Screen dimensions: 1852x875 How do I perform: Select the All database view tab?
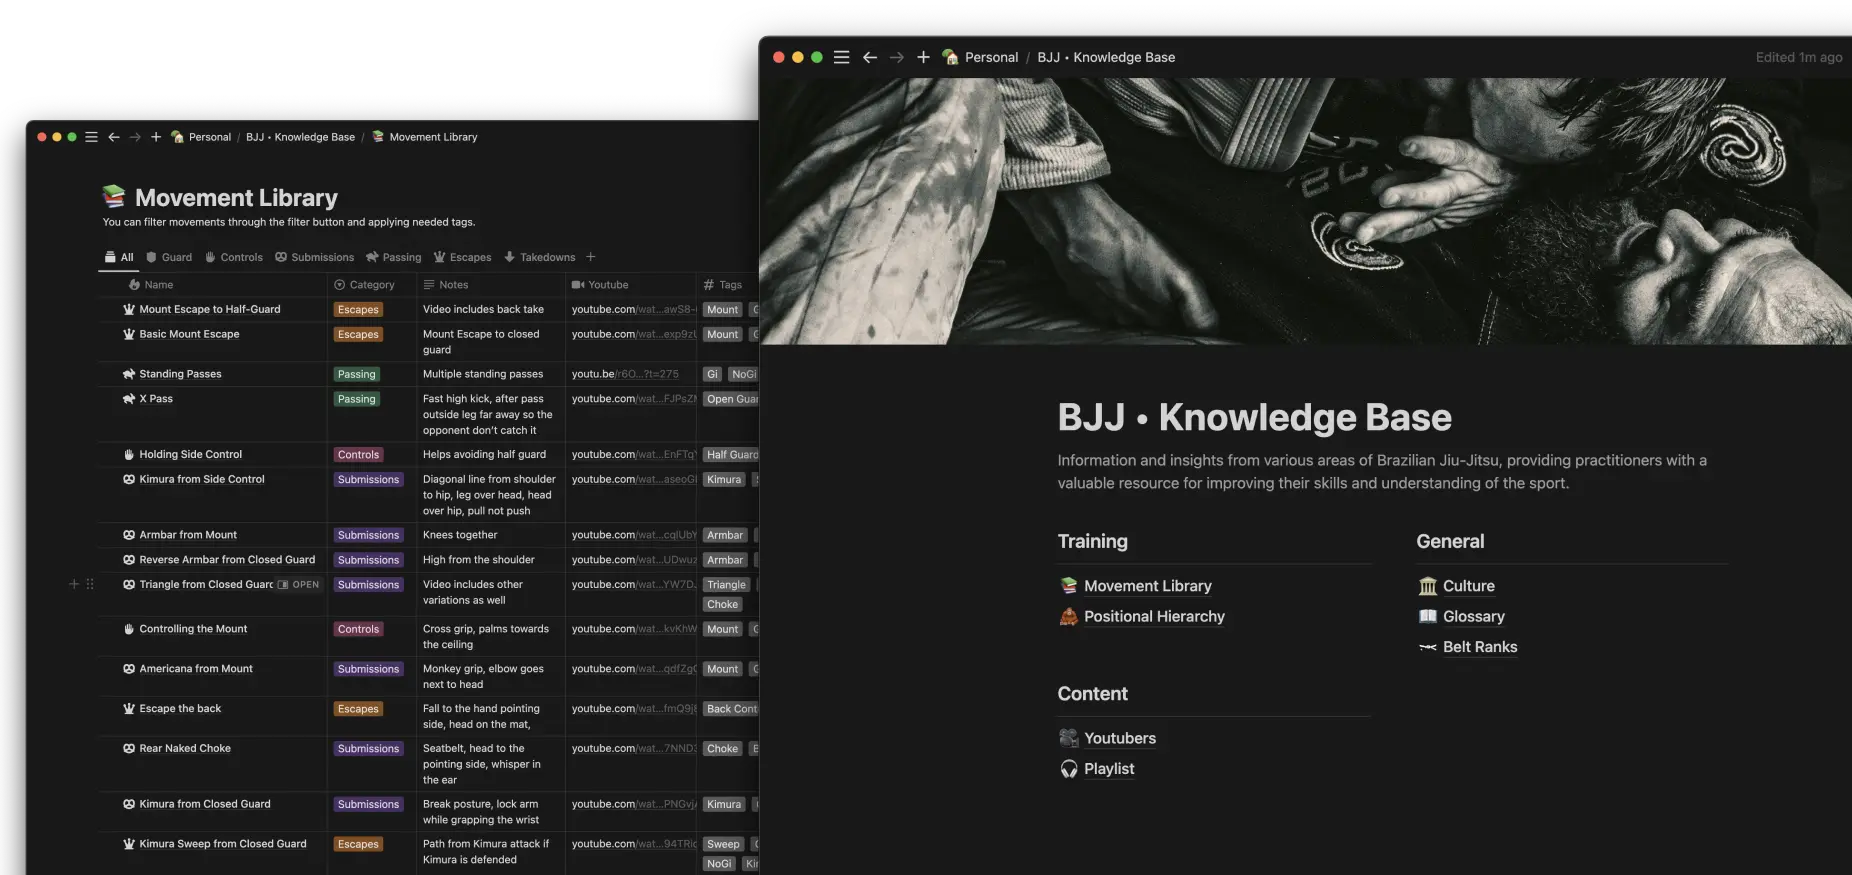[x=119, y=257]
